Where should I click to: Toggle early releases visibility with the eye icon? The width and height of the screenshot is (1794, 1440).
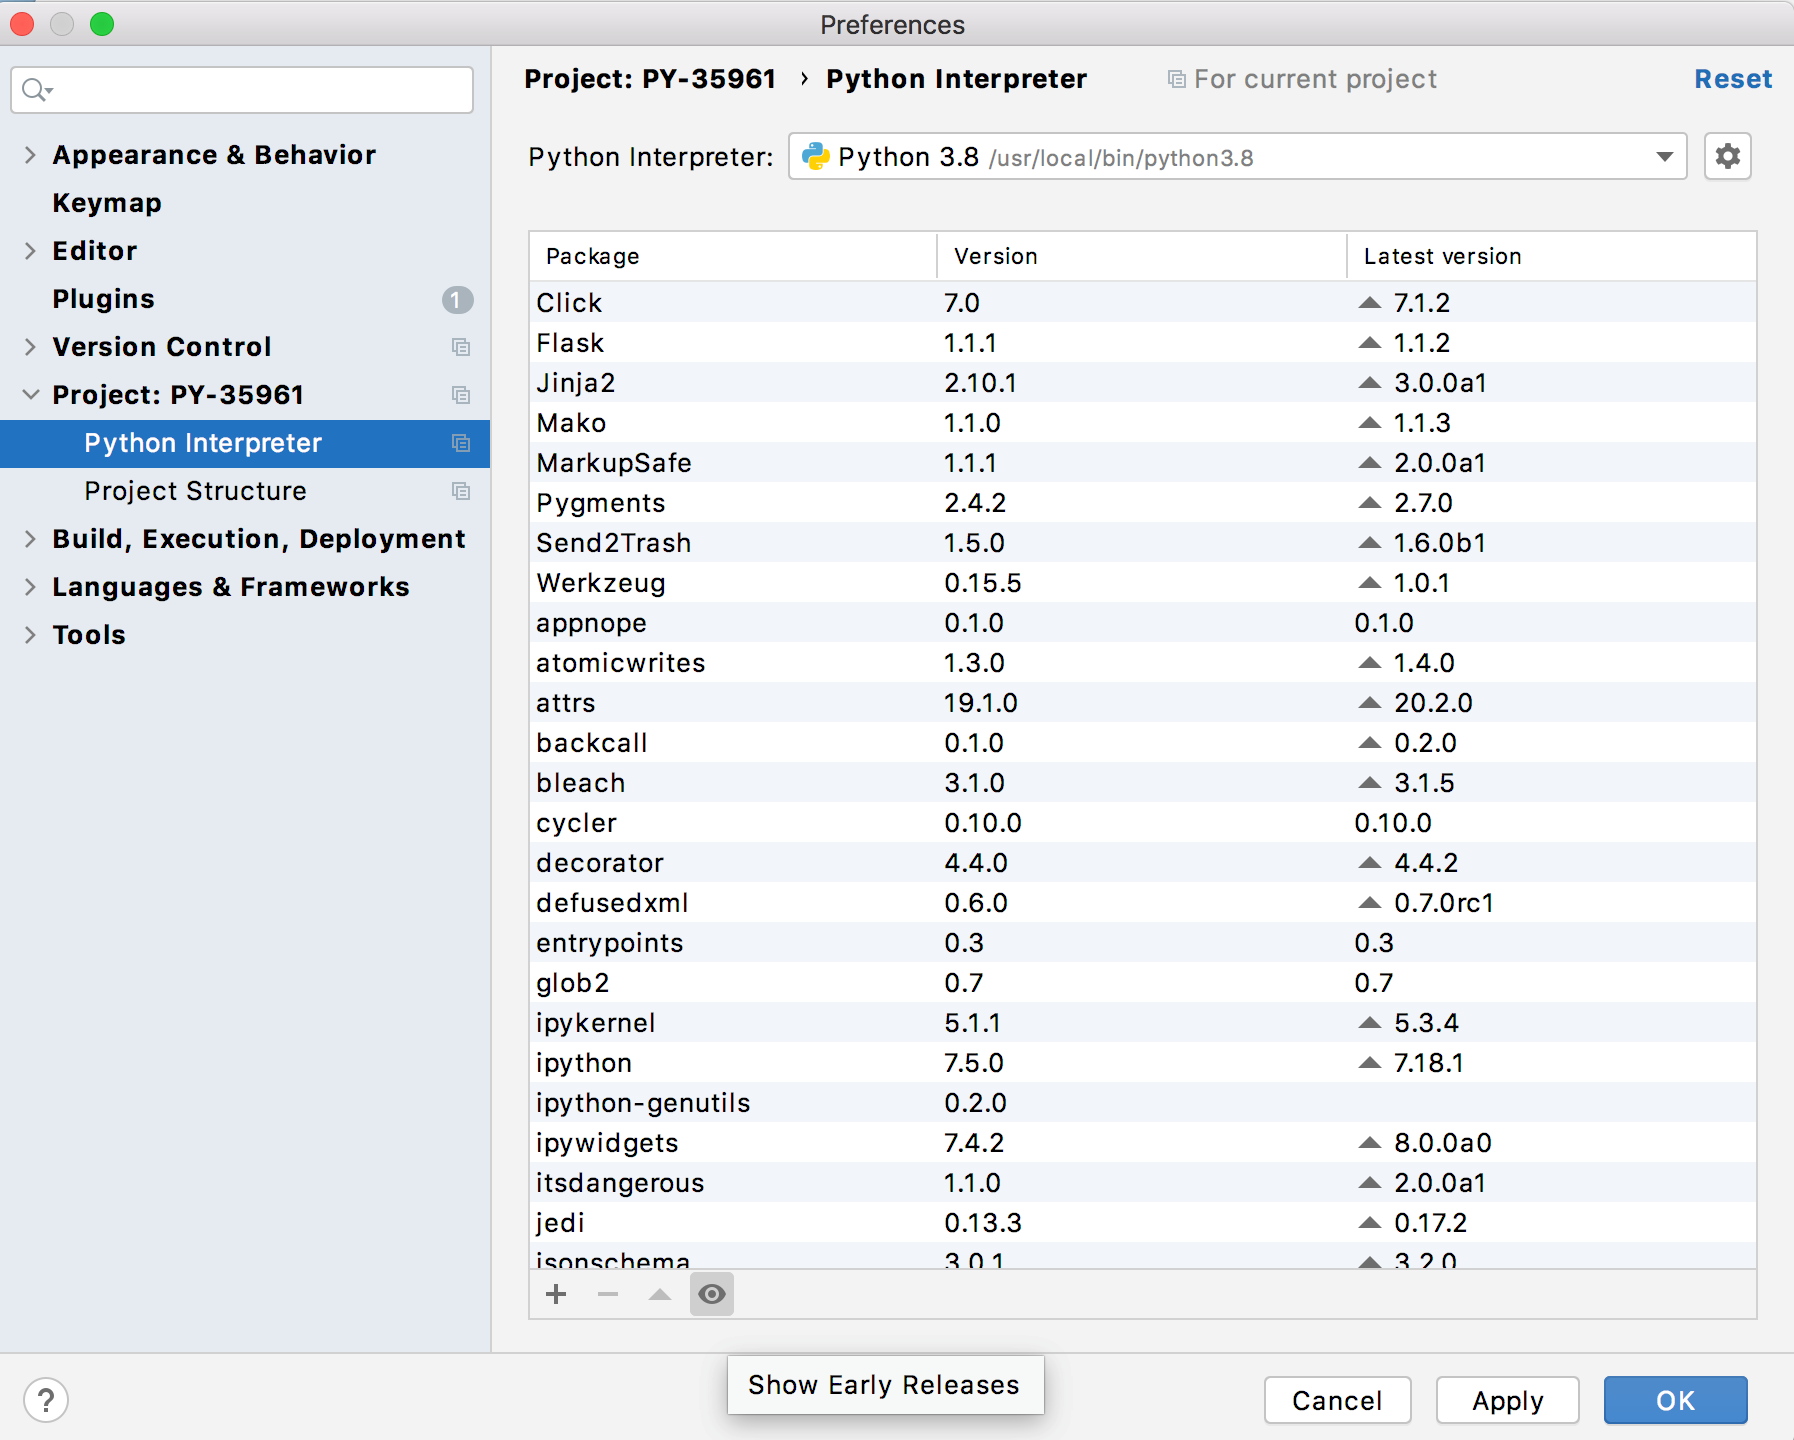point(712,1294)
